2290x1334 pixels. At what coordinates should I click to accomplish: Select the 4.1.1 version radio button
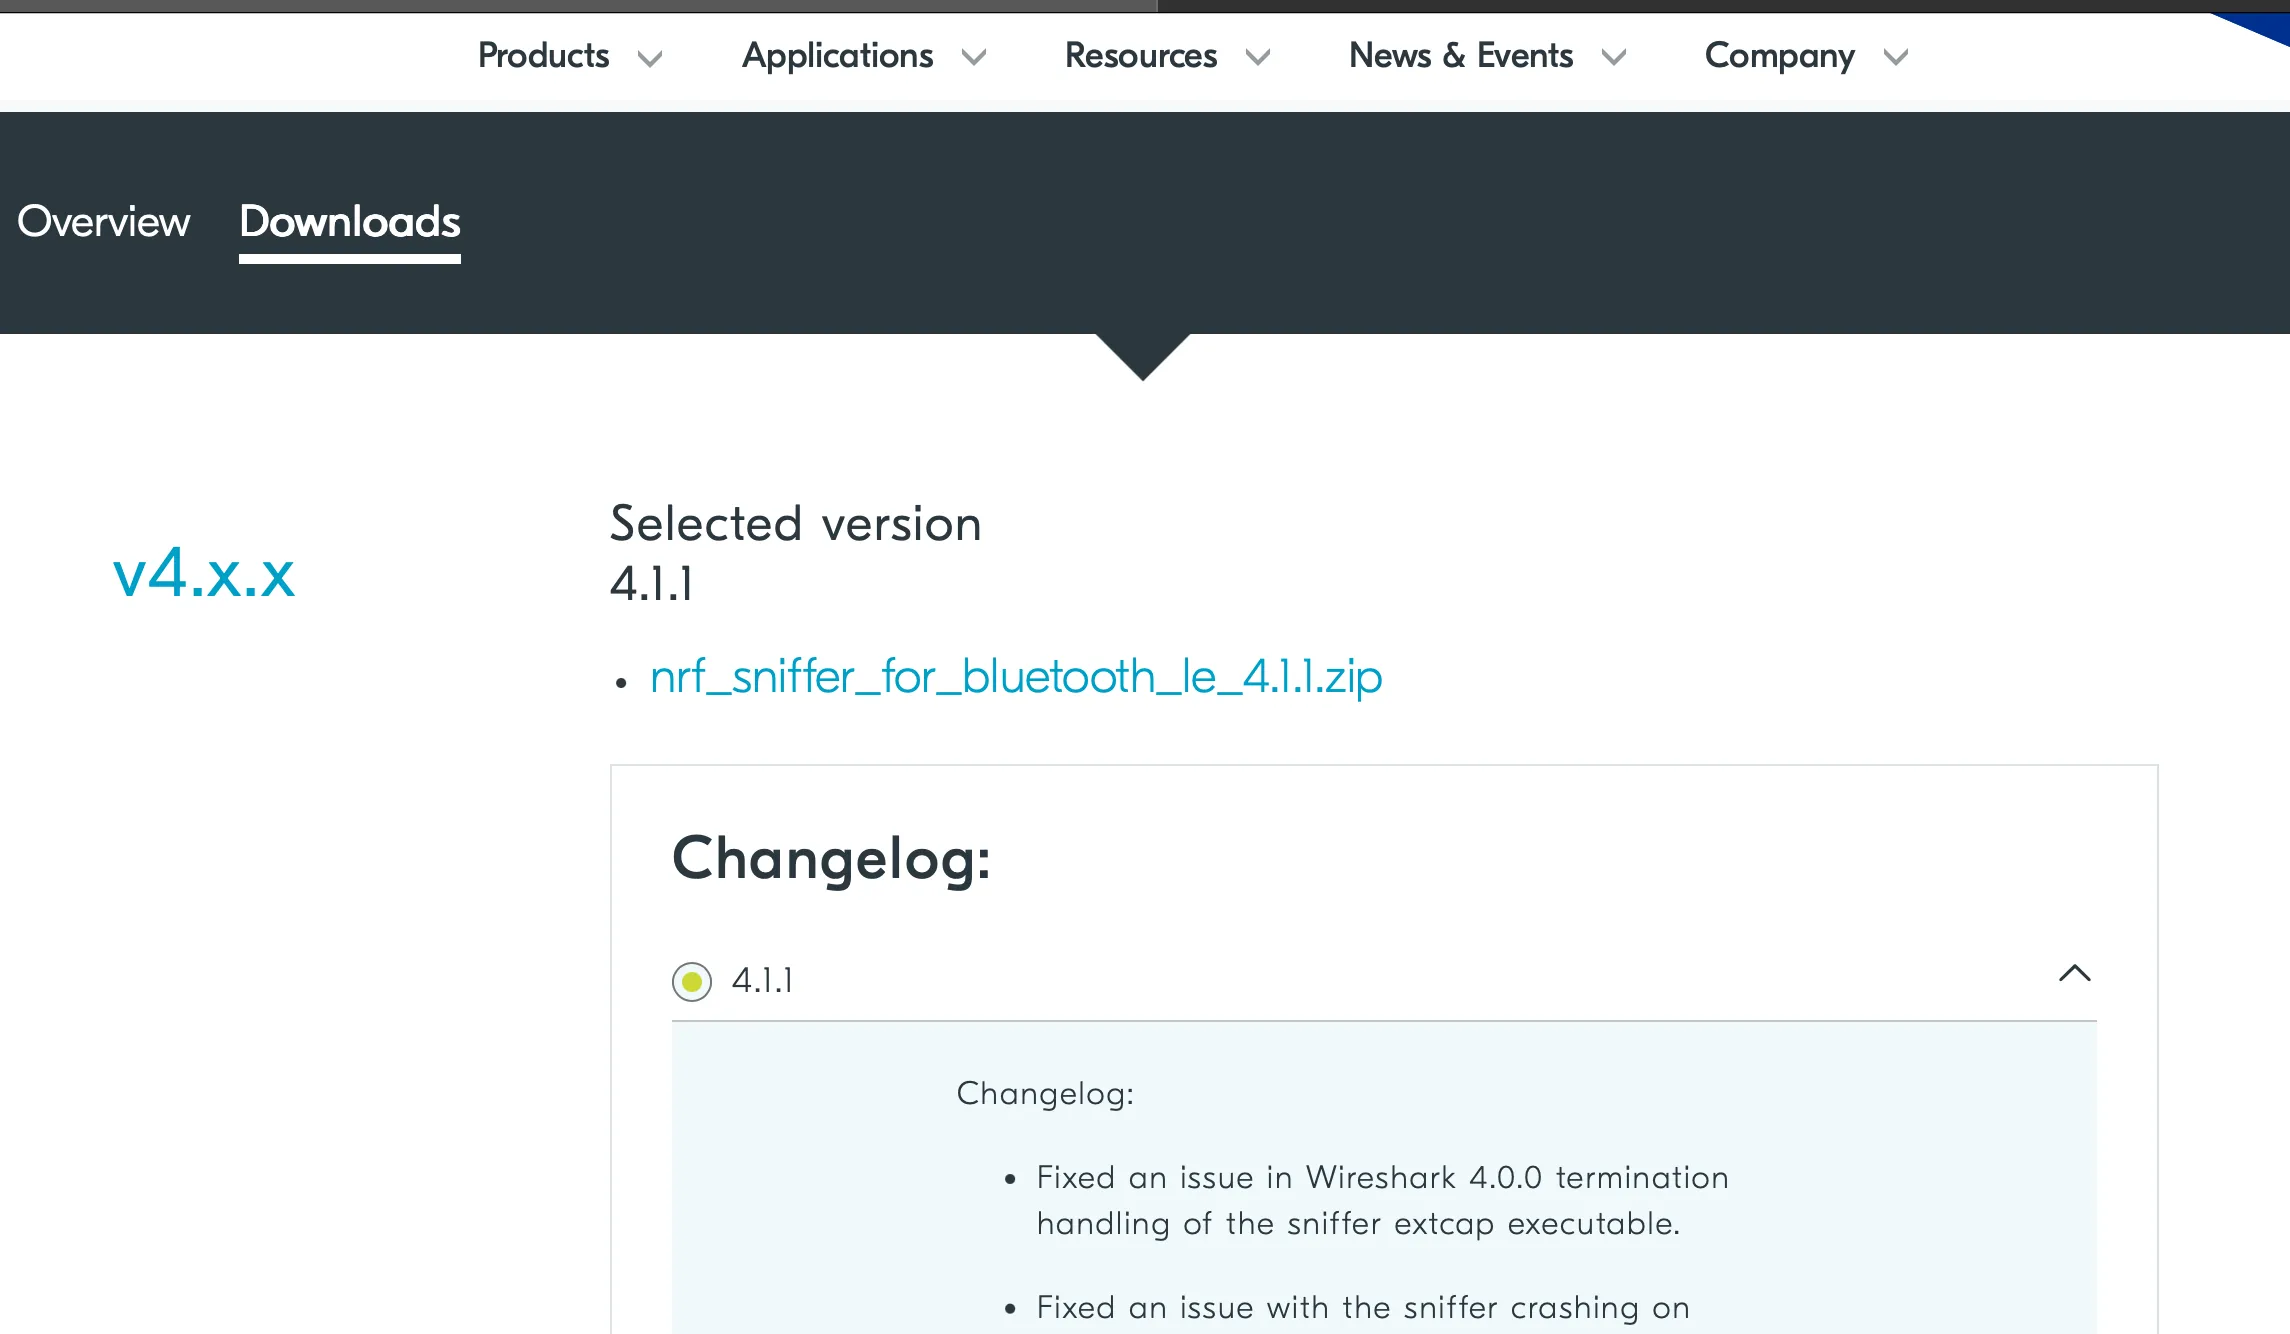pos(692,981)
